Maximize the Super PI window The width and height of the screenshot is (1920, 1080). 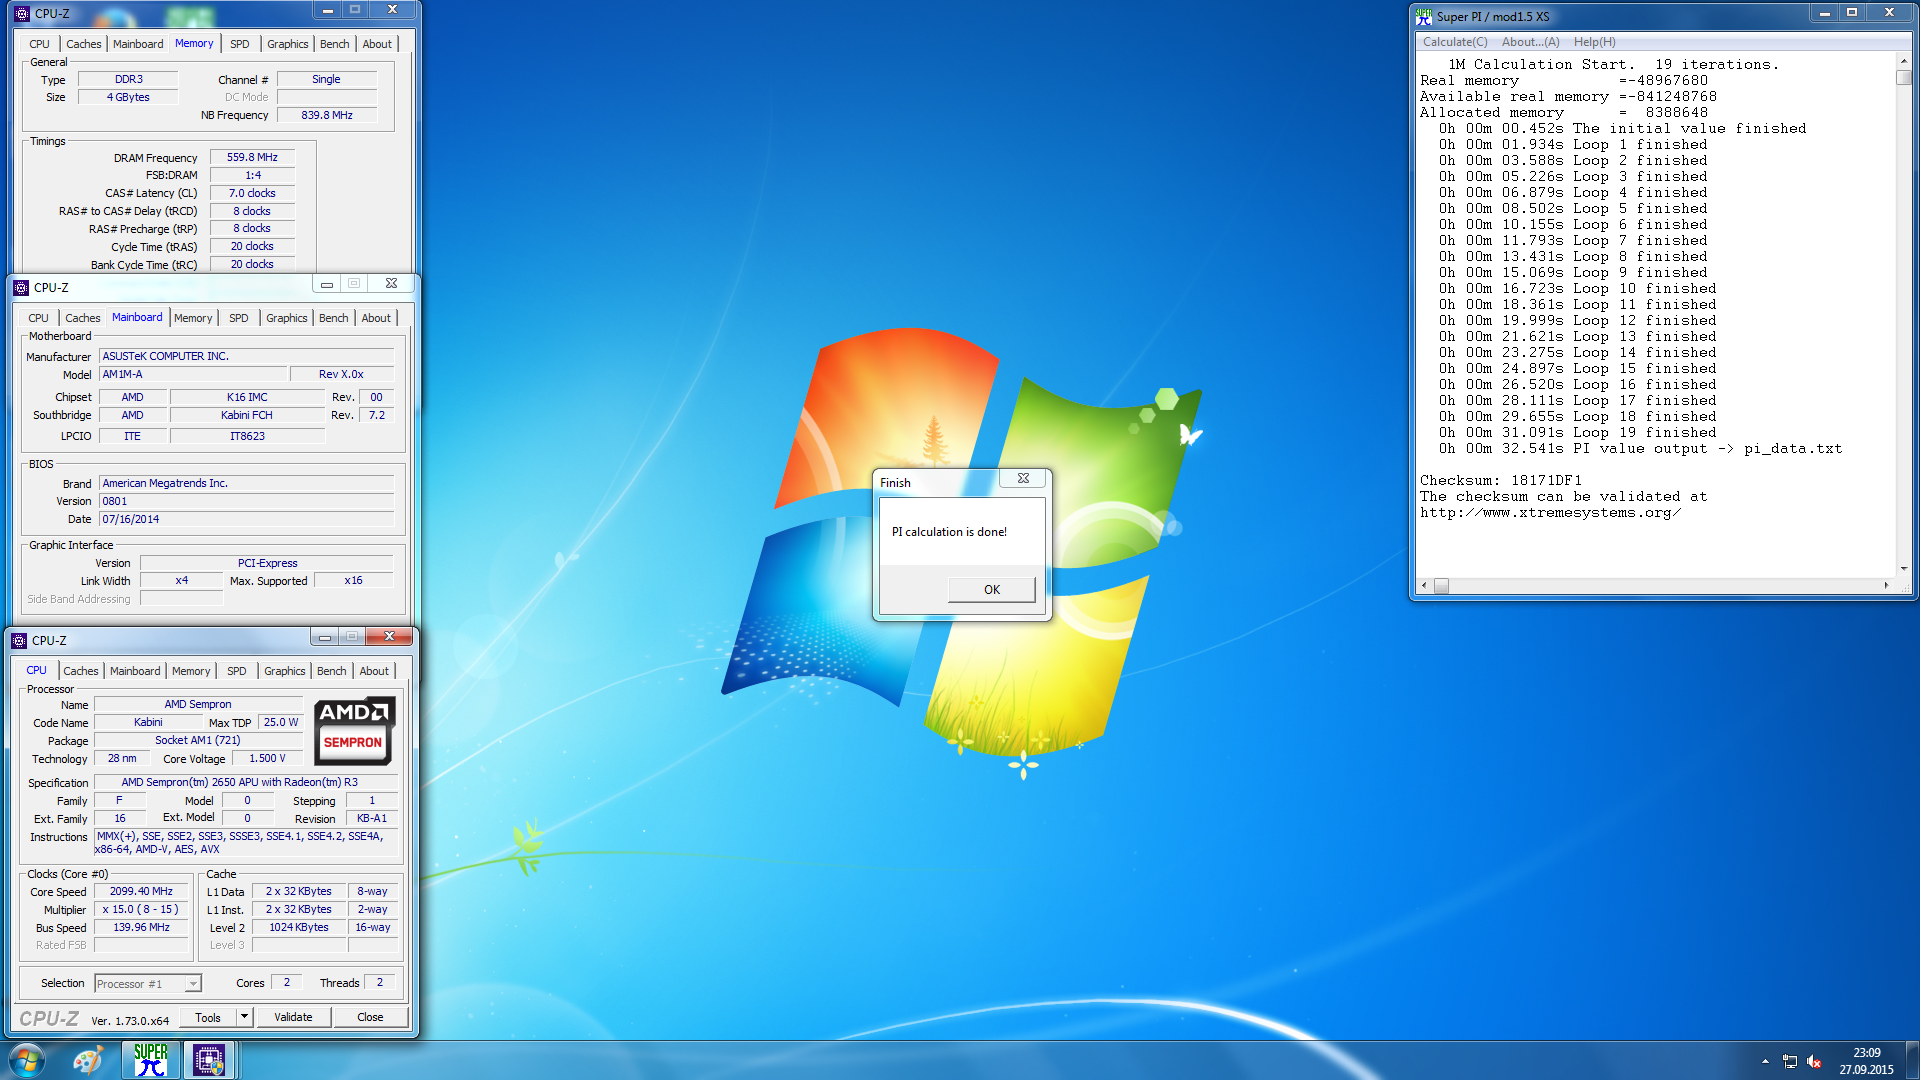point(1852,13)
